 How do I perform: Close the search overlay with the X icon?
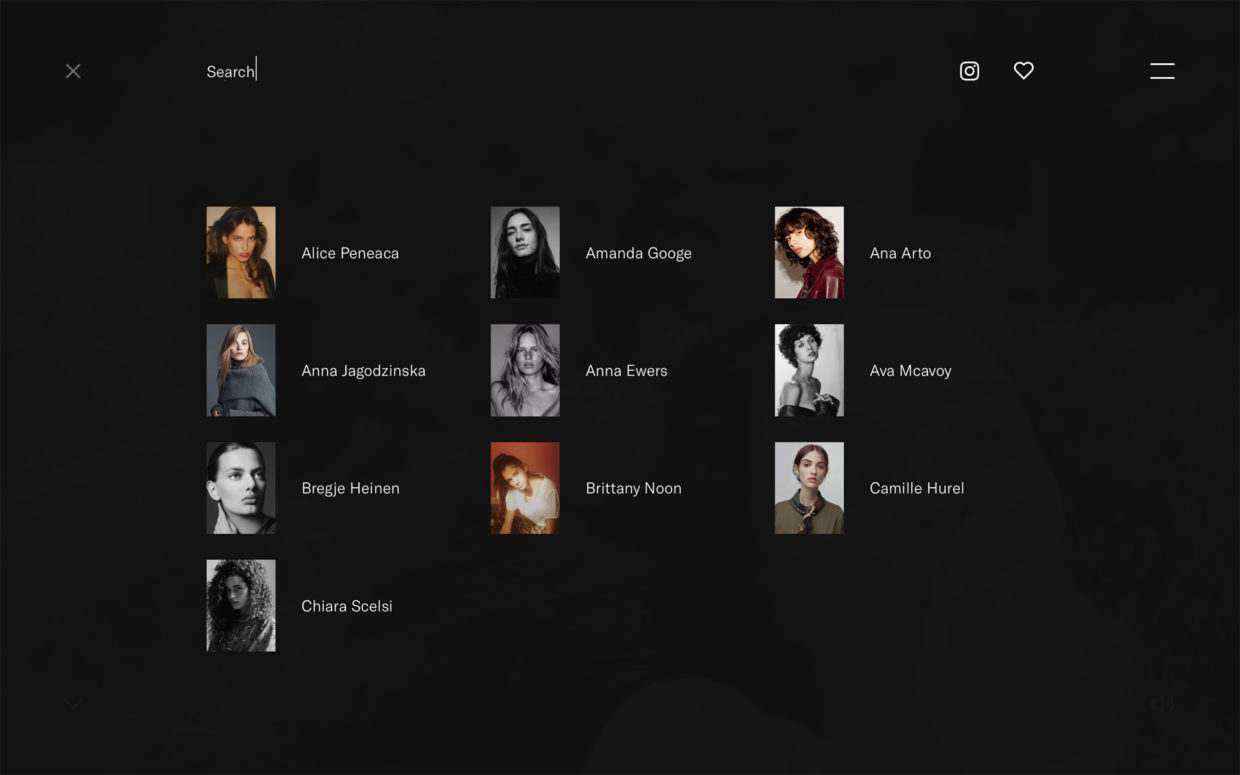click(73, 71)
